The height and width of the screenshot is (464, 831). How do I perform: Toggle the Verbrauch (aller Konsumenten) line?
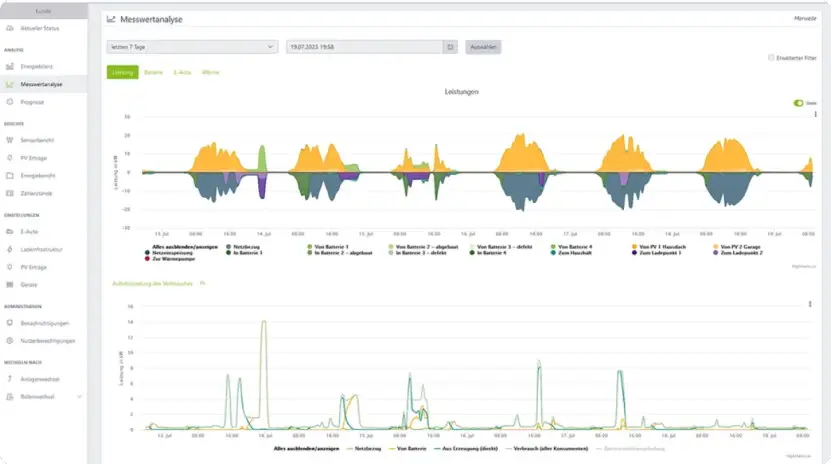547,449
